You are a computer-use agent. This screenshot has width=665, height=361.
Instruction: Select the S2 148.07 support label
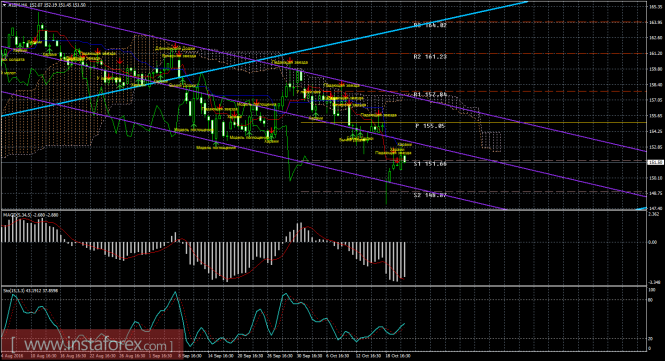pyautogui.click(x=430, y=196)
